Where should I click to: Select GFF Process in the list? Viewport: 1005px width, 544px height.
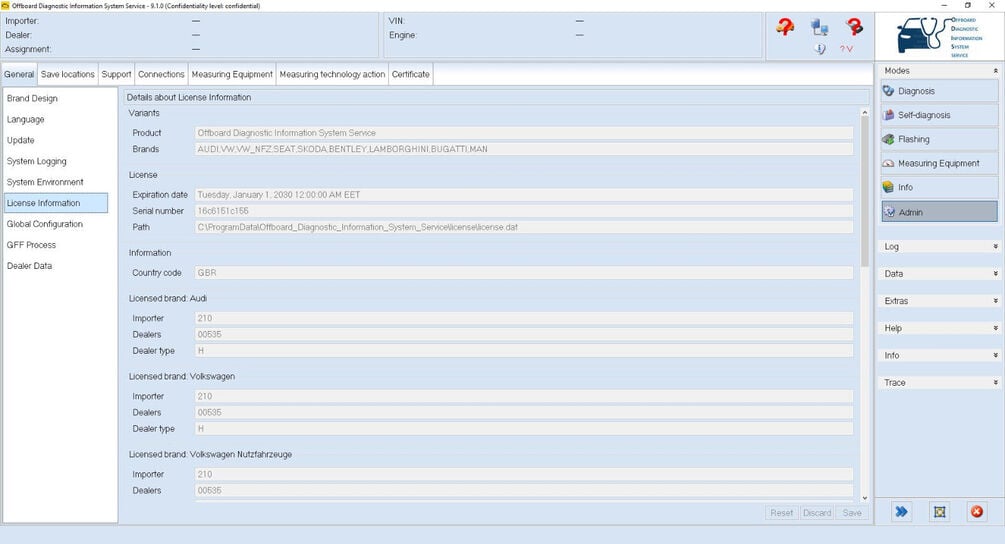coord(56,245)
